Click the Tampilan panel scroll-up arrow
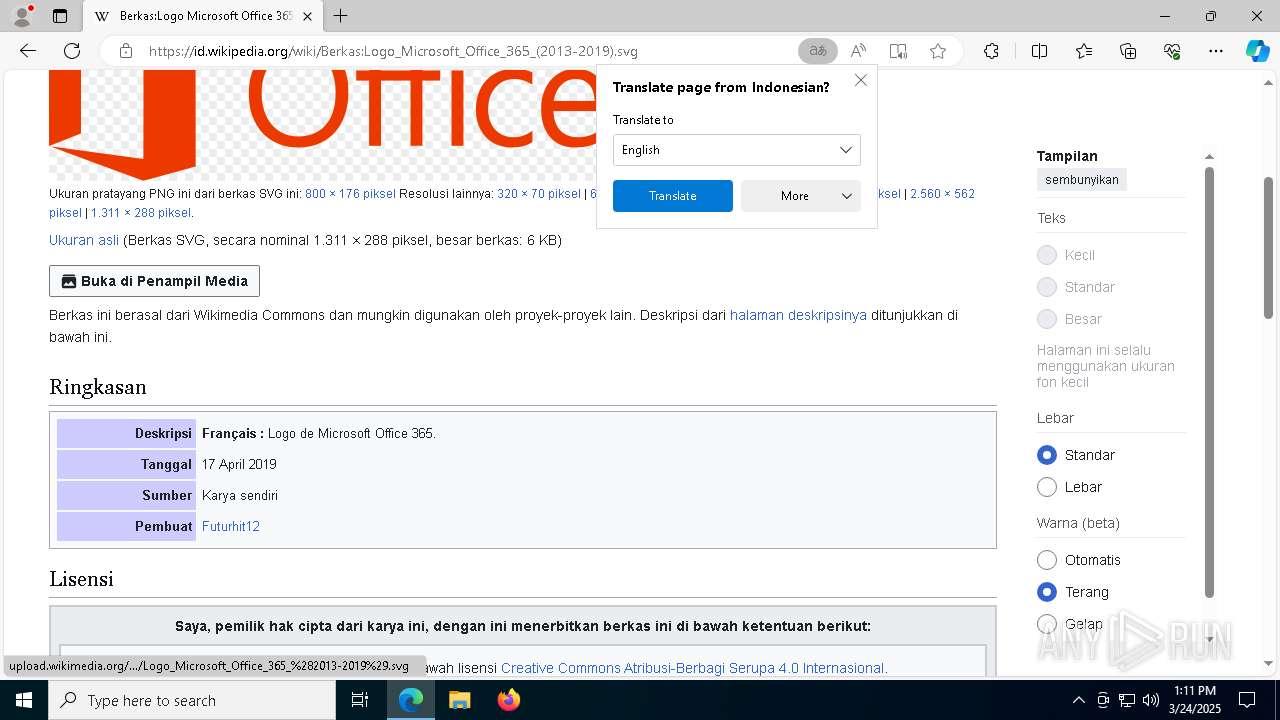1280x720 pixels. coord(1209,157)
